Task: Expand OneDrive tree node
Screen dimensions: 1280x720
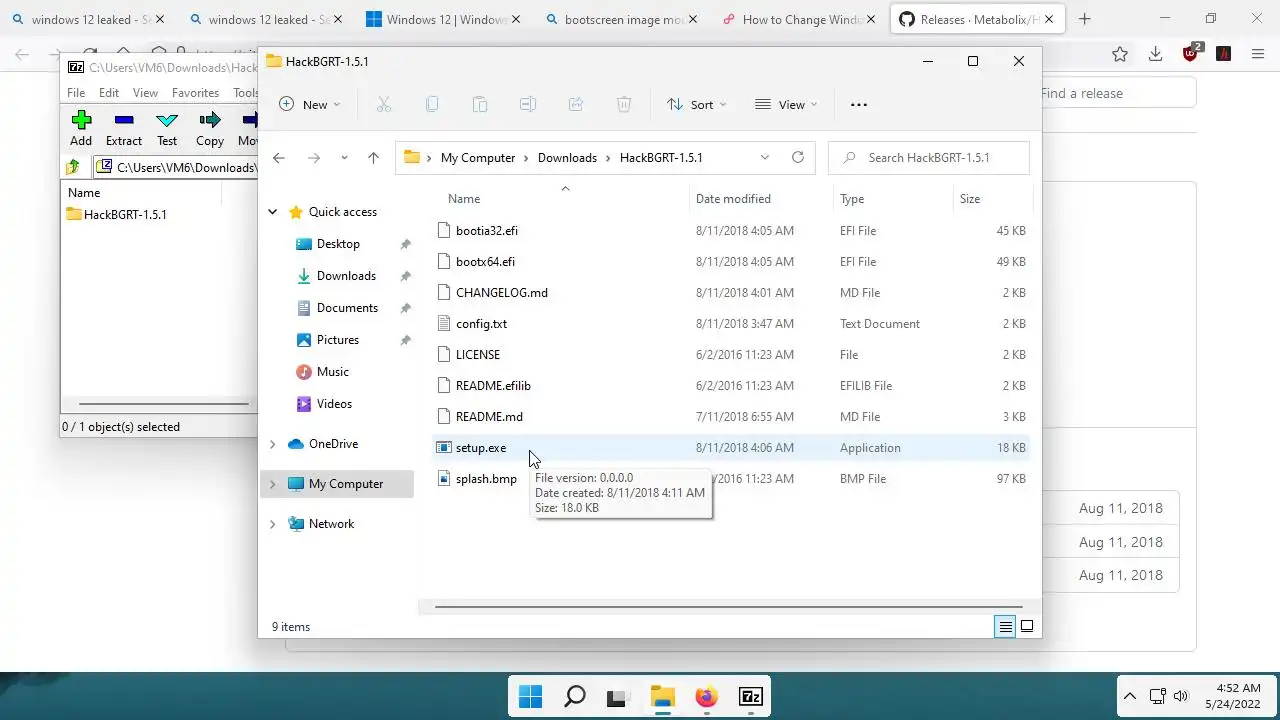Action: [272, 444]
